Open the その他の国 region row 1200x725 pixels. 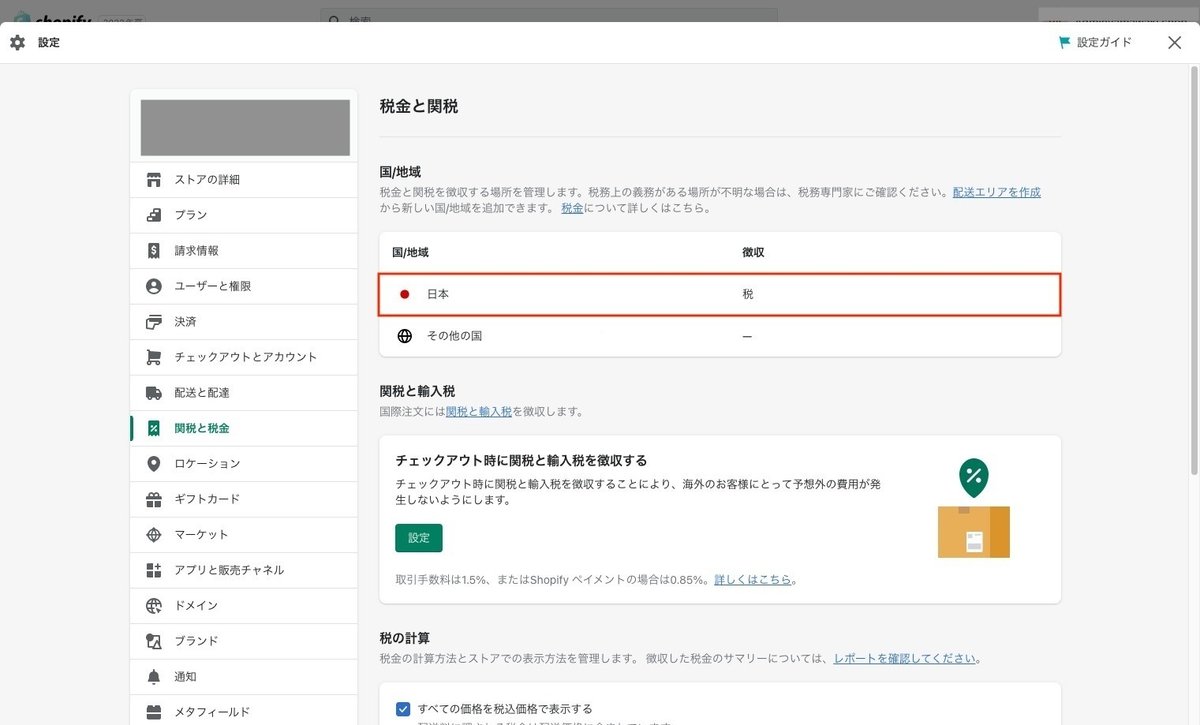click(x=720, y=336)
